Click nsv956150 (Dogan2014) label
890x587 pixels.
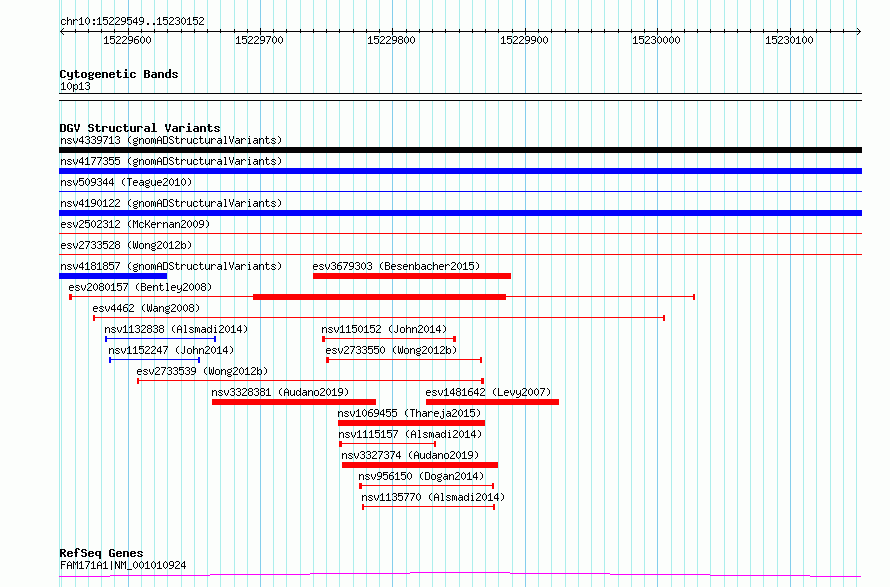(421, 476)
